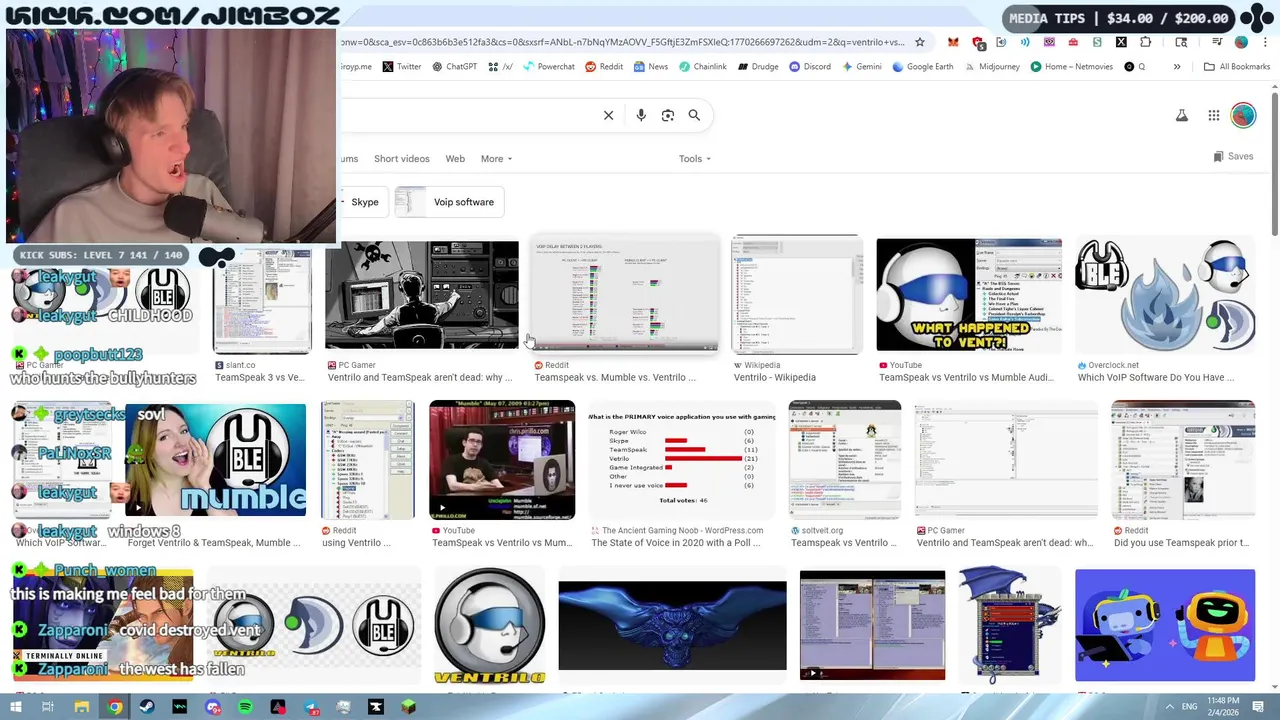Switch to the Short videos tab
Viewport: 1280px width, 720px height.
tap(401, 159)
